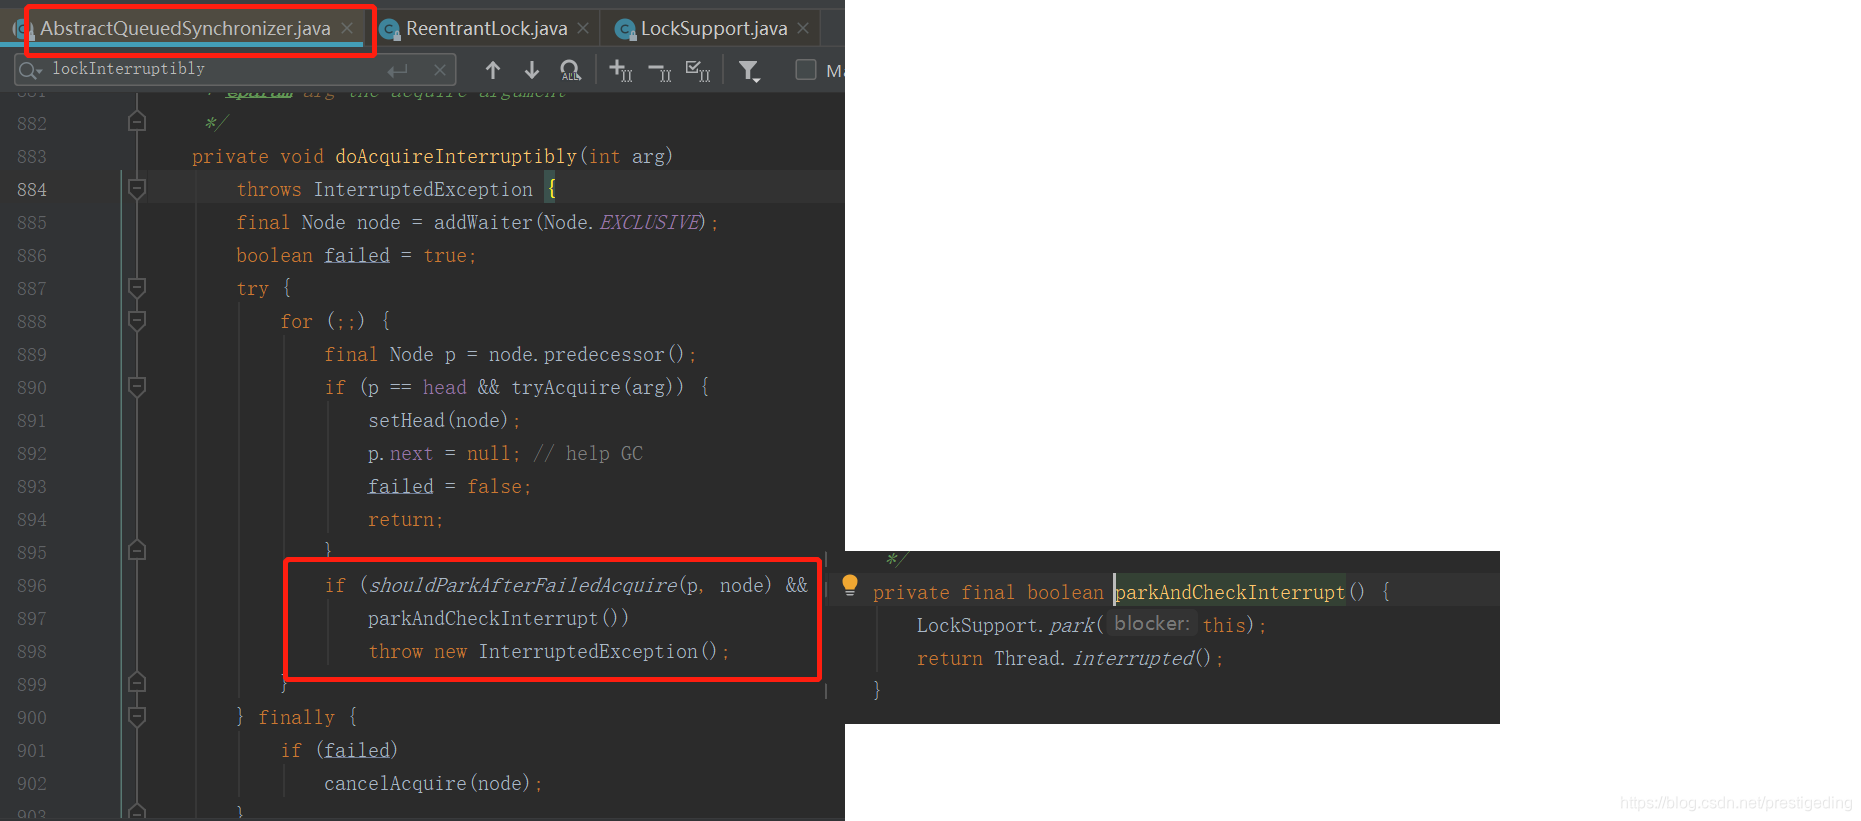1861x821 pixels.
Task: Click the ReentrantLock.java class file icon
Action: coord(390,29)
